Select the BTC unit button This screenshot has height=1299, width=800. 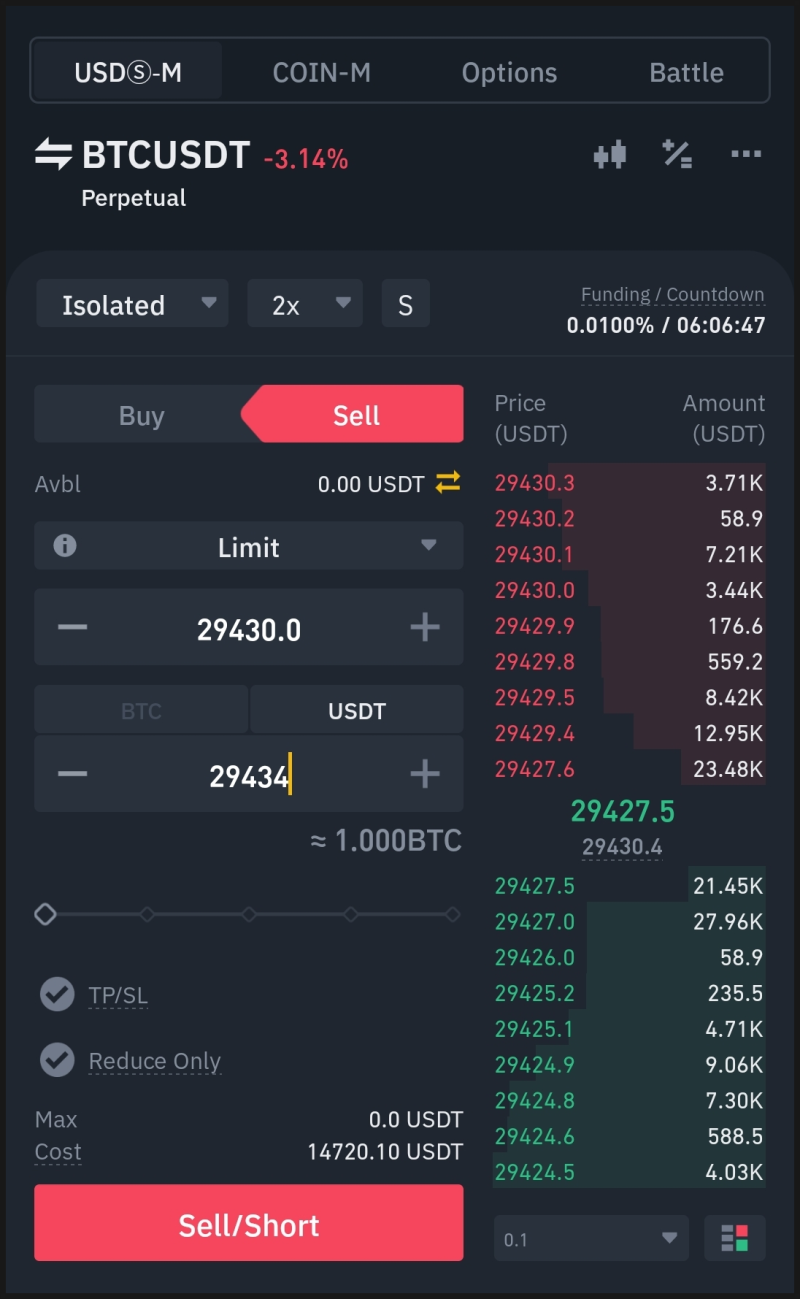tap(141, 710)
